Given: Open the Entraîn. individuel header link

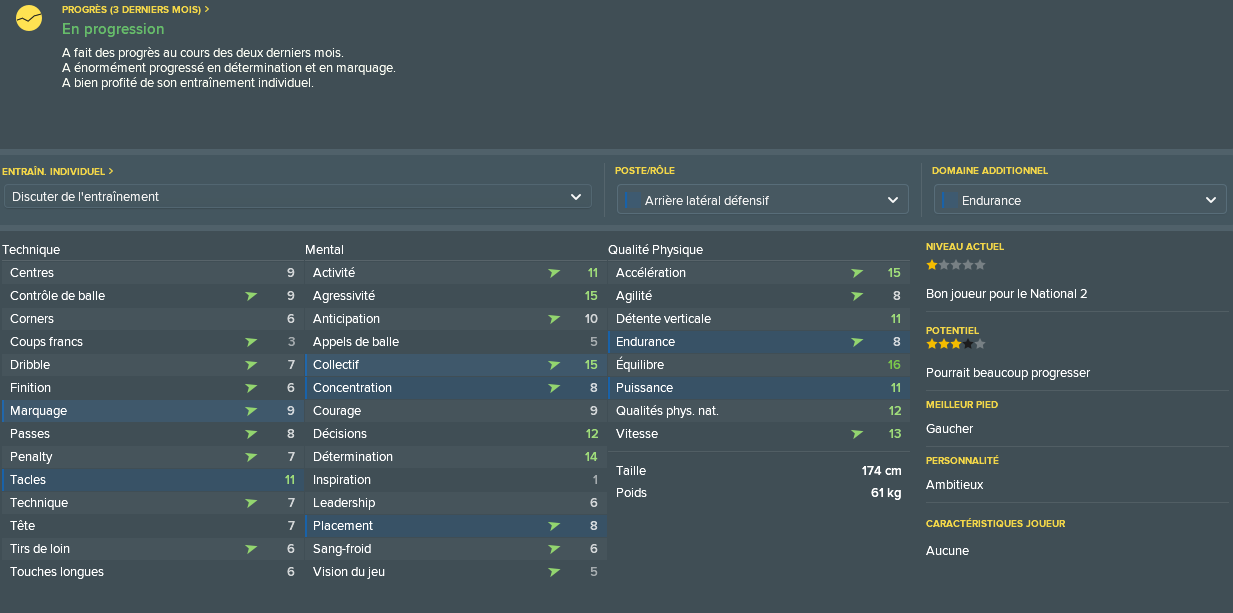Looking at the screenshot, I should (58, 172).
